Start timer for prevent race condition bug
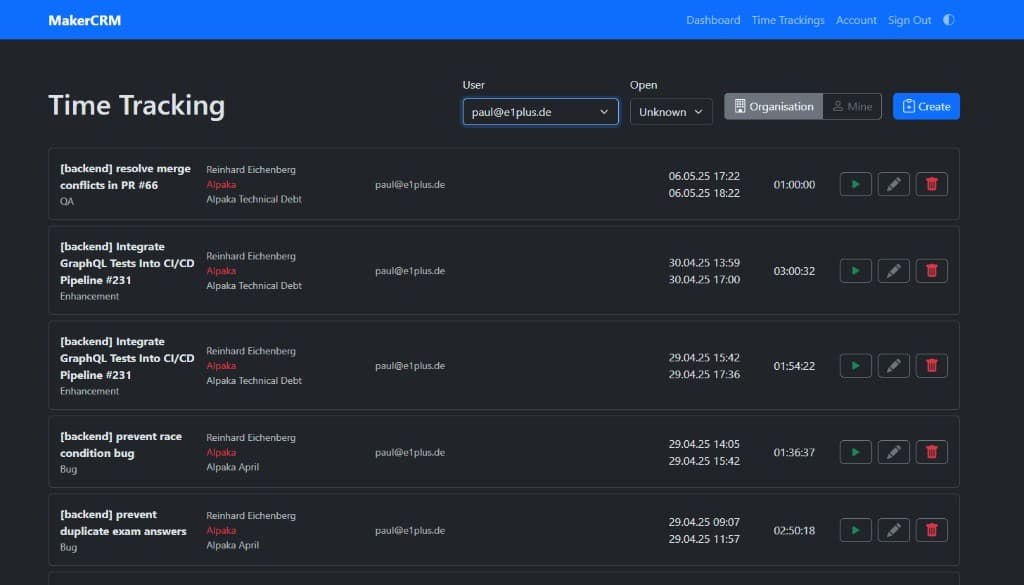Viewport: 1024px width, 585px height. 856,452
